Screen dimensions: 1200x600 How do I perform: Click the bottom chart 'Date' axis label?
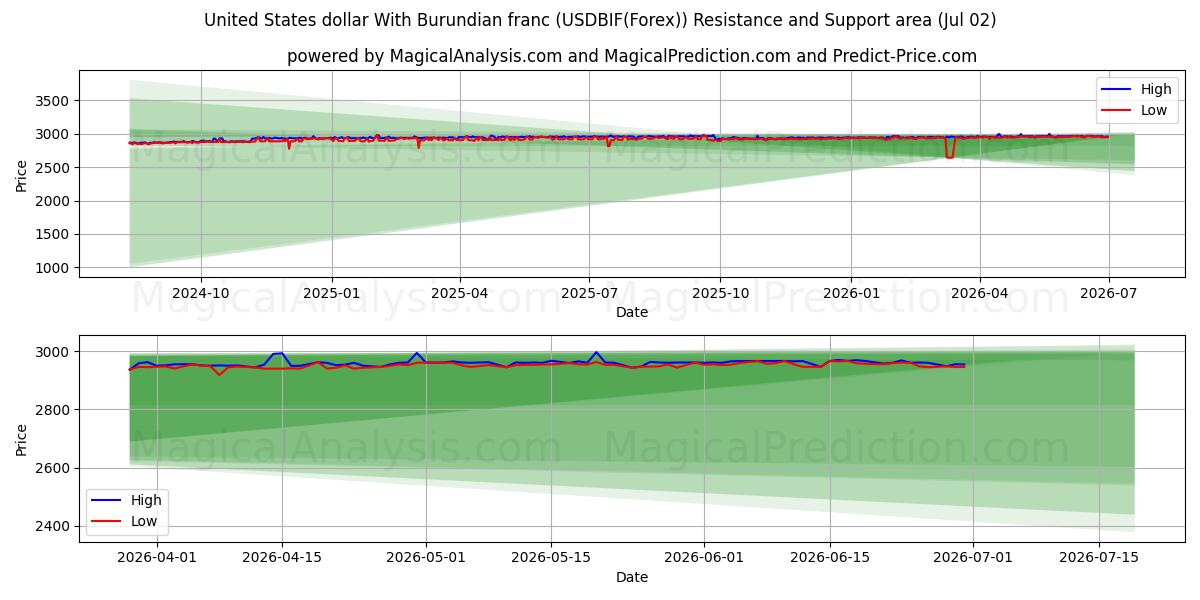(x=632, y=577)
